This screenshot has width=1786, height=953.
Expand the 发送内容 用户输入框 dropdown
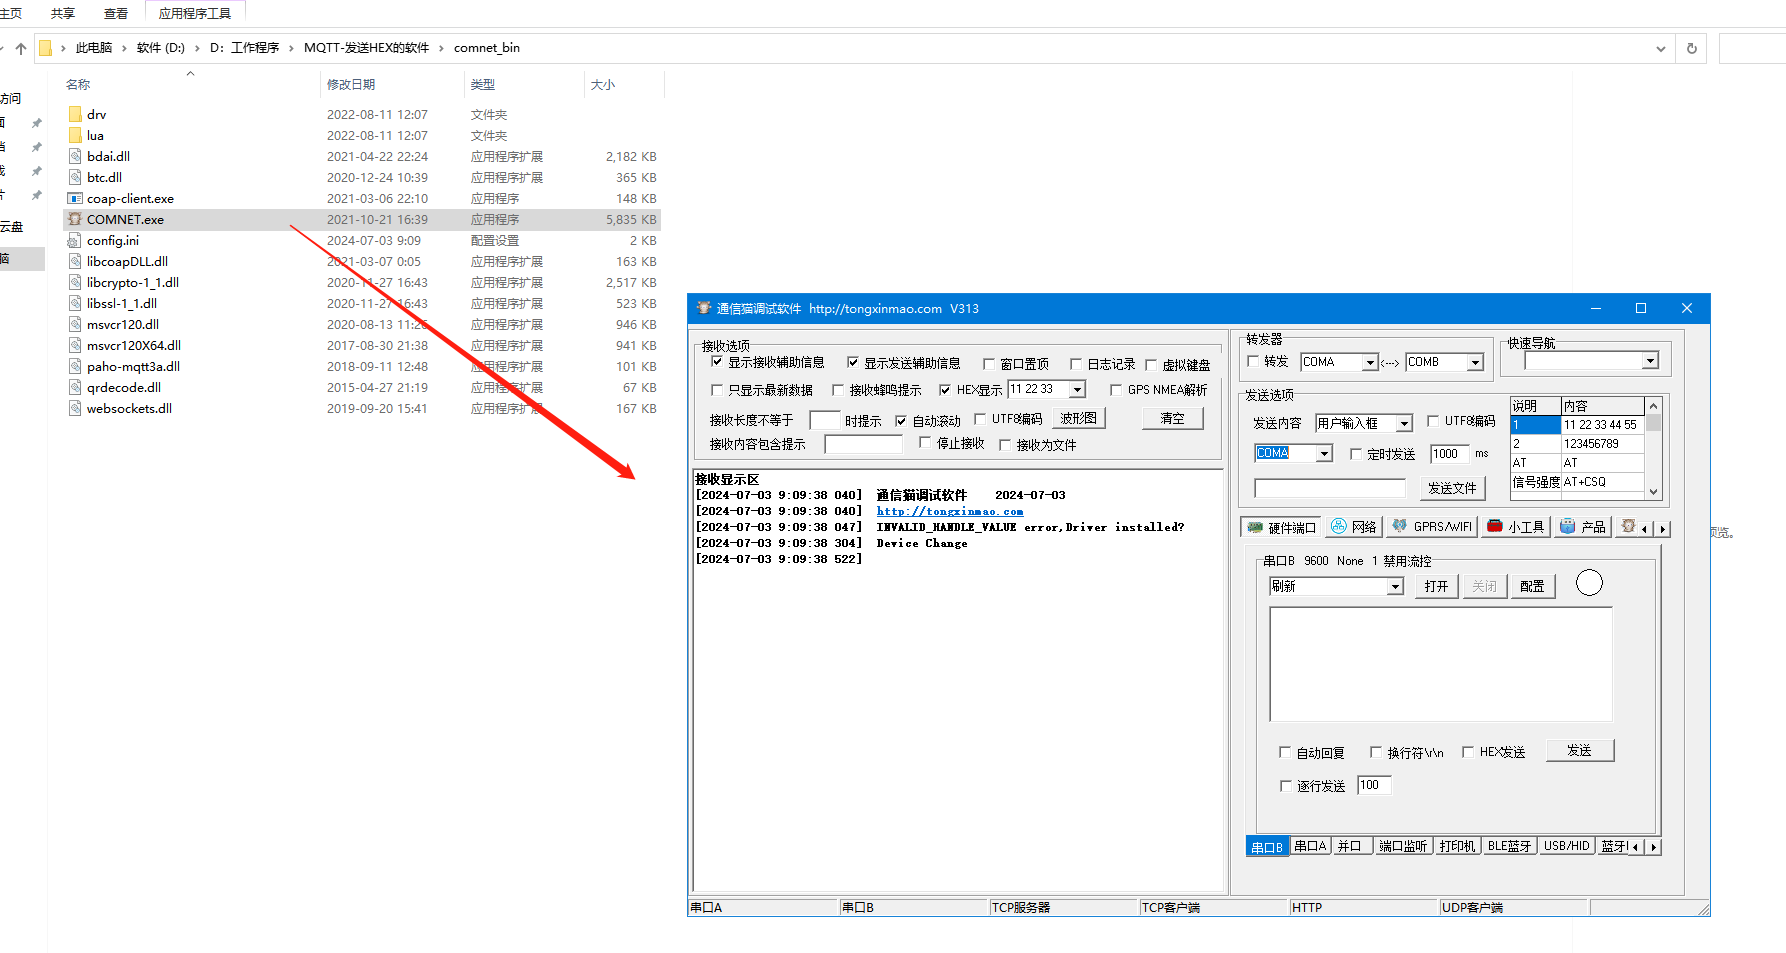tap(1404, 424)
